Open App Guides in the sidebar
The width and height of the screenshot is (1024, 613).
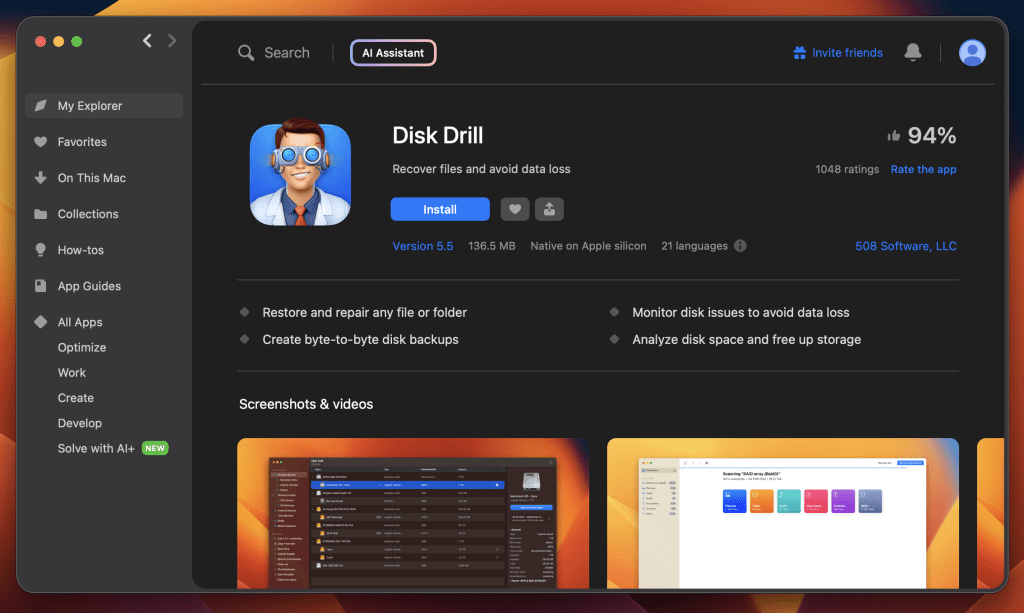click(x=89, y=286)
